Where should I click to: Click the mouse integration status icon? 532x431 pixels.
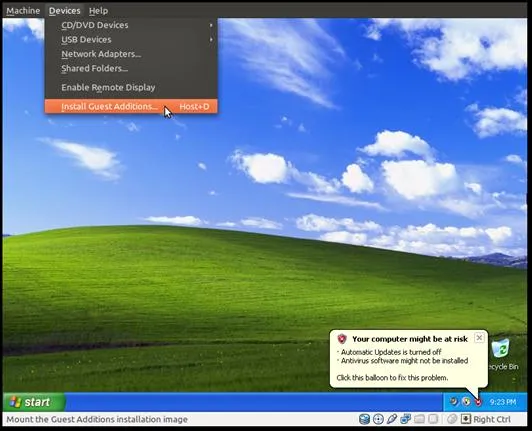(452, 419)
